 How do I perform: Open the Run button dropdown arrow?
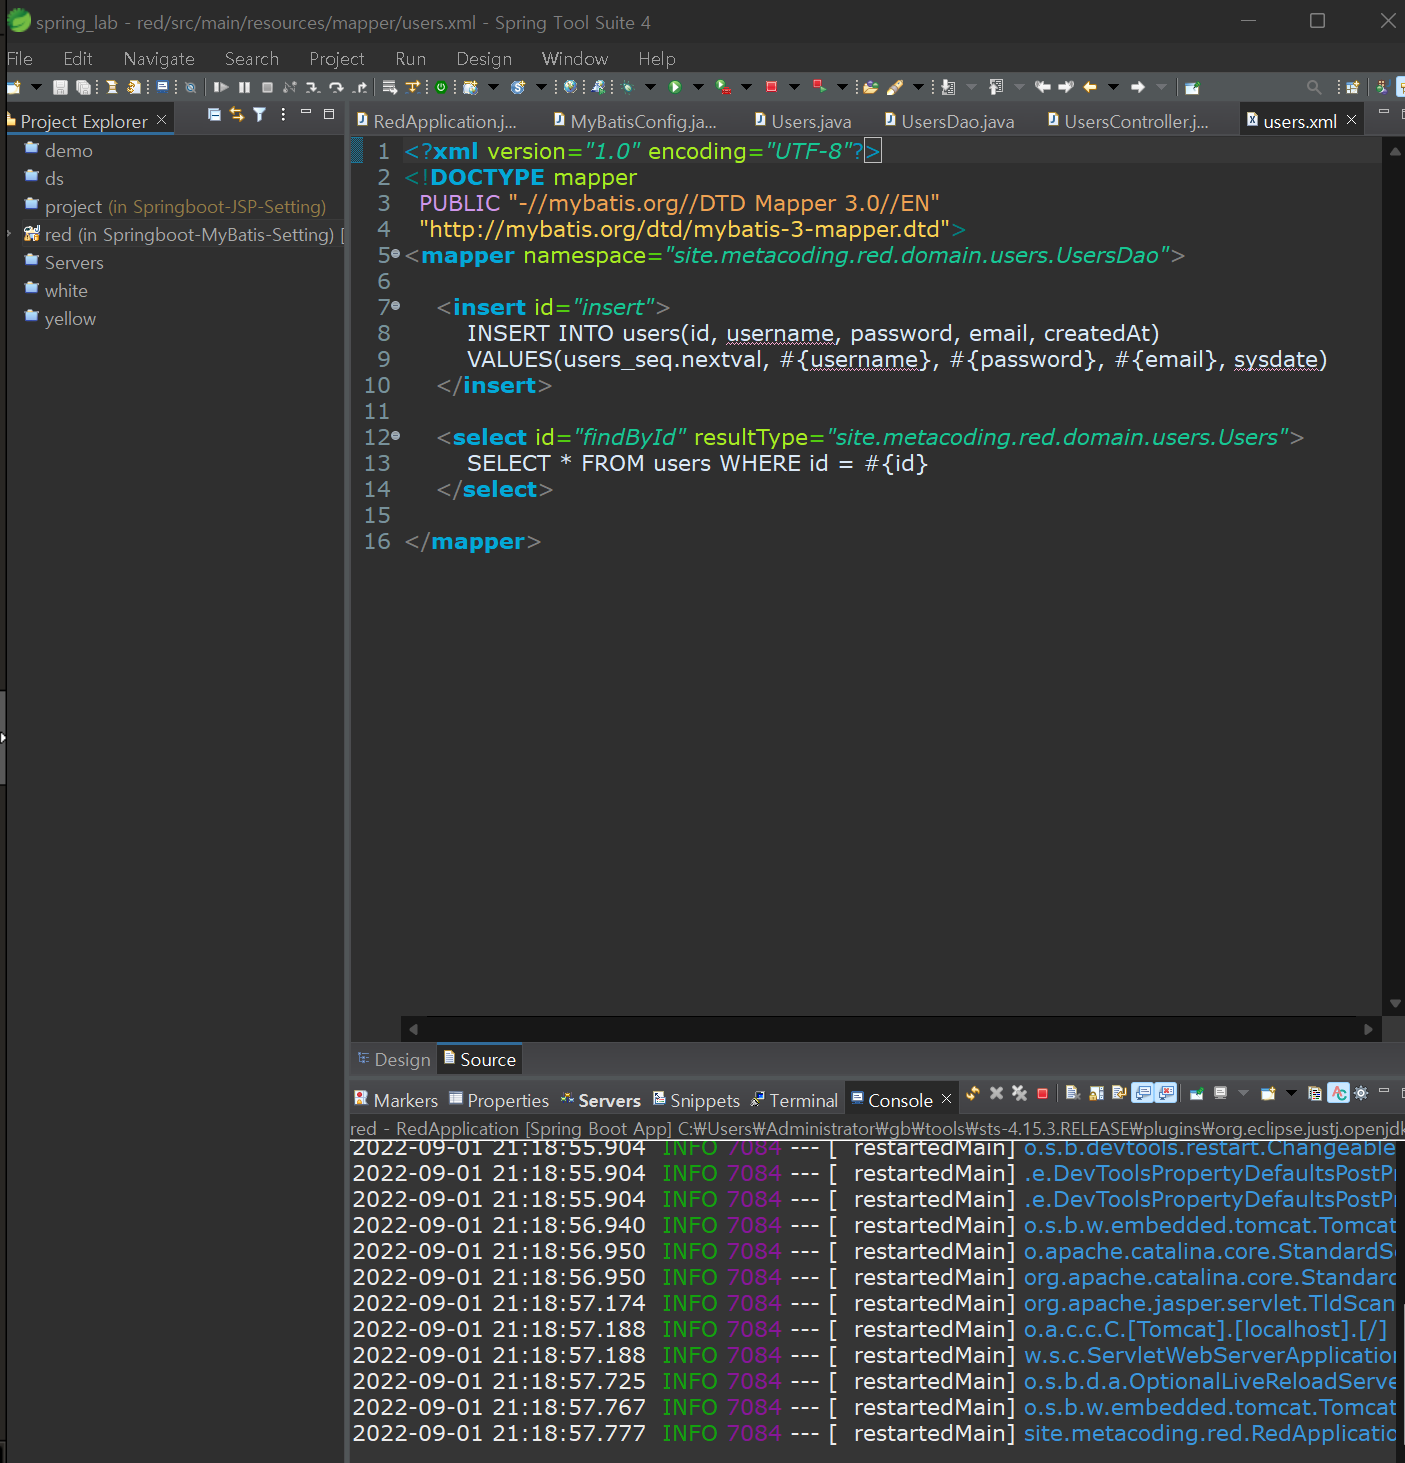tap(698, 88)
